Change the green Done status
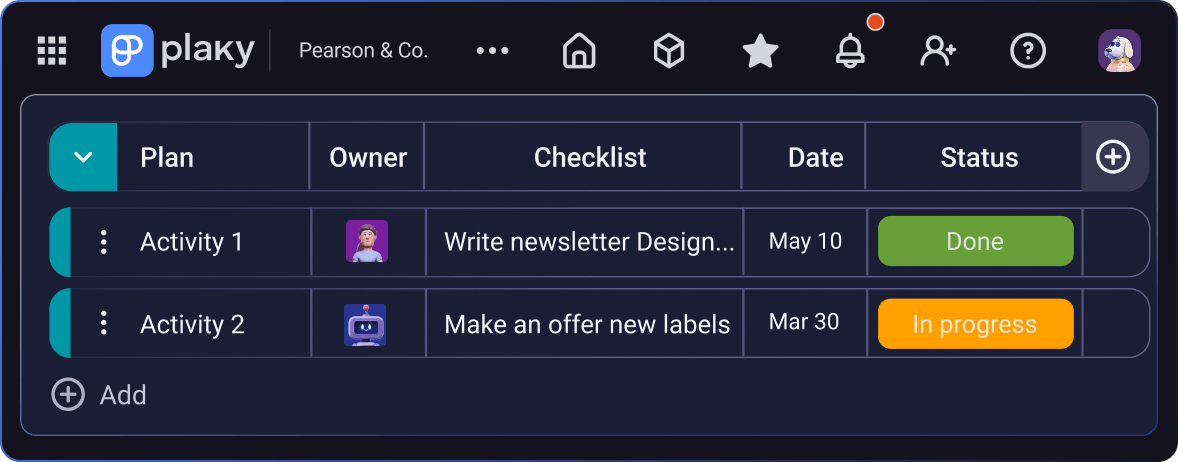1178x462 pixels. coord(975,242)
